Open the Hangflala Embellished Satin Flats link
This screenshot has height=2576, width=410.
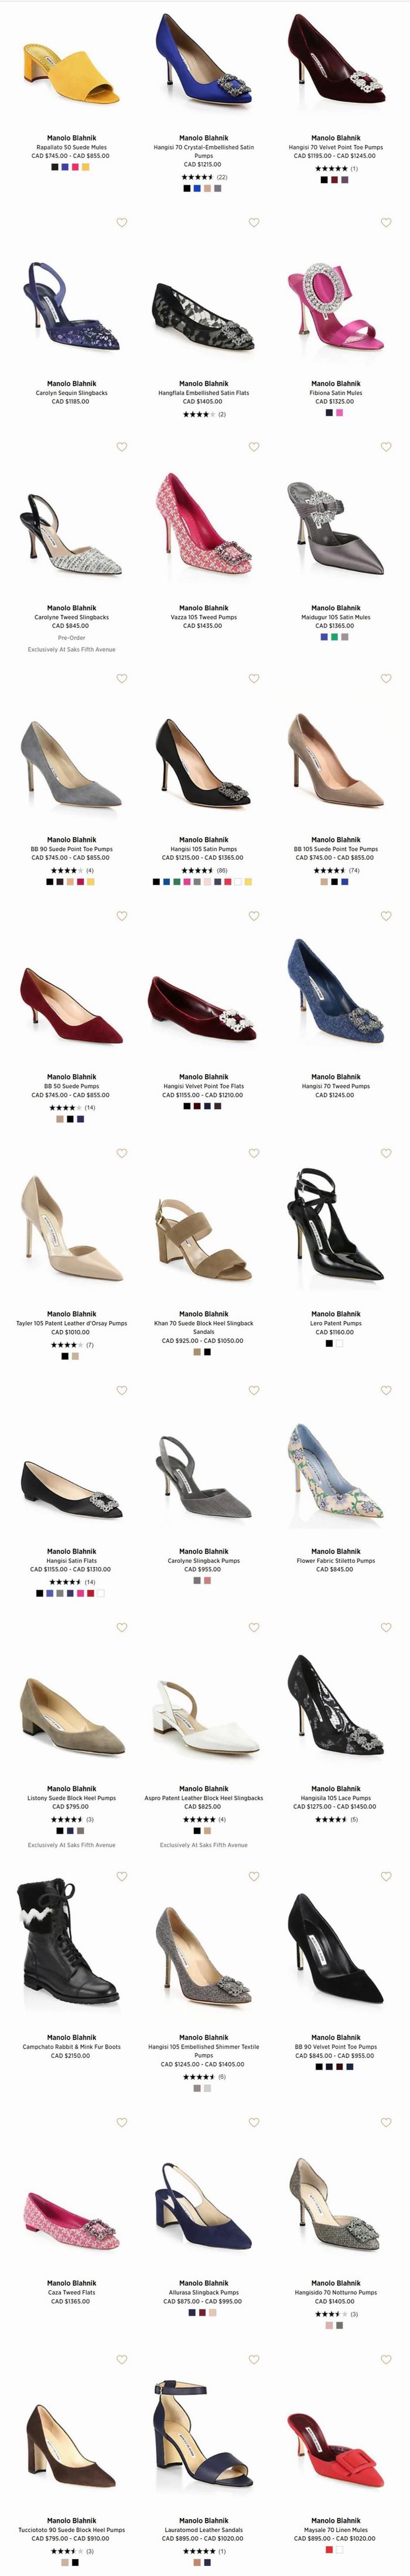204,393
